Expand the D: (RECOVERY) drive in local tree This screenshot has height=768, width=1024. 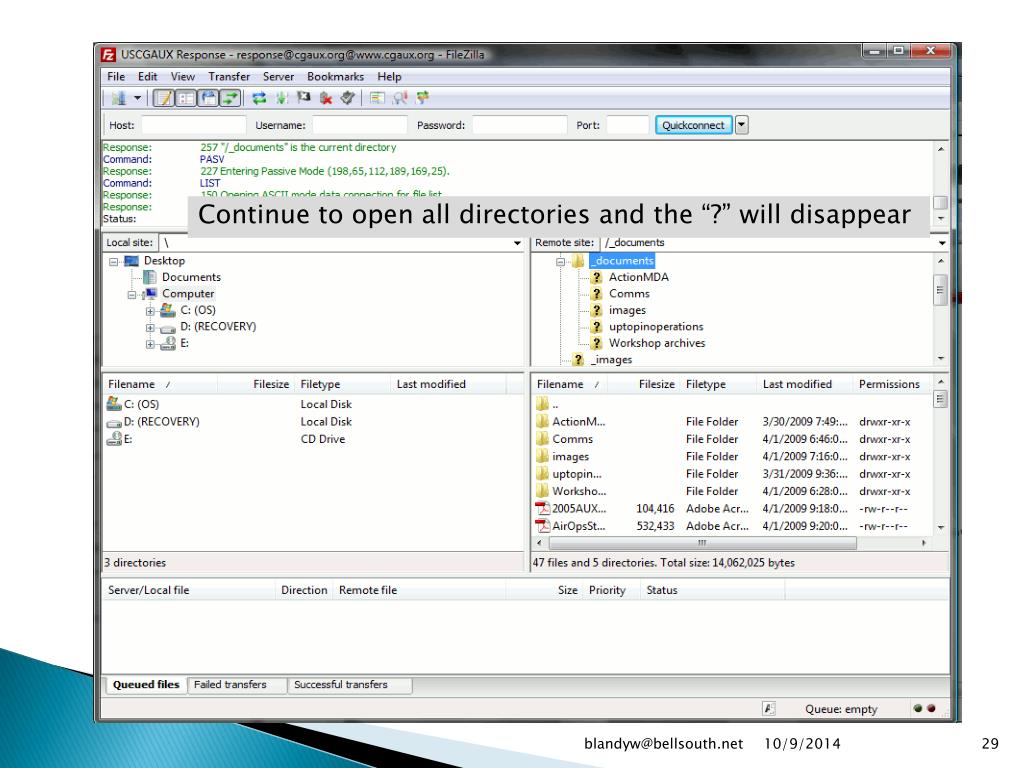click(x=150, y=327)
